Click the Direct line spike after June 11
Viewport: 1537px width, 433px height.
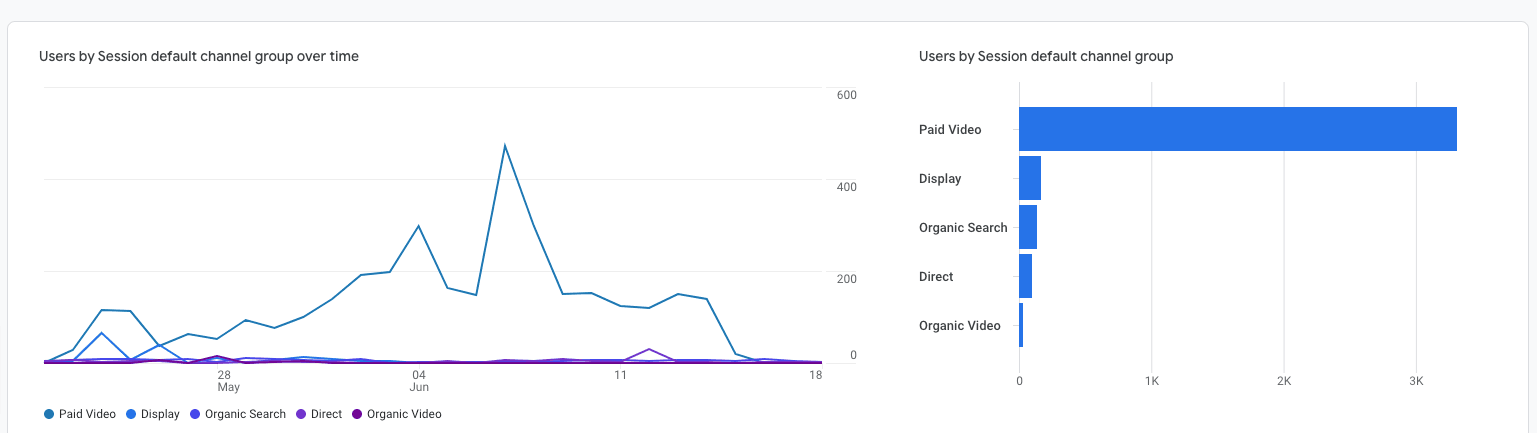tap(649, 350)
